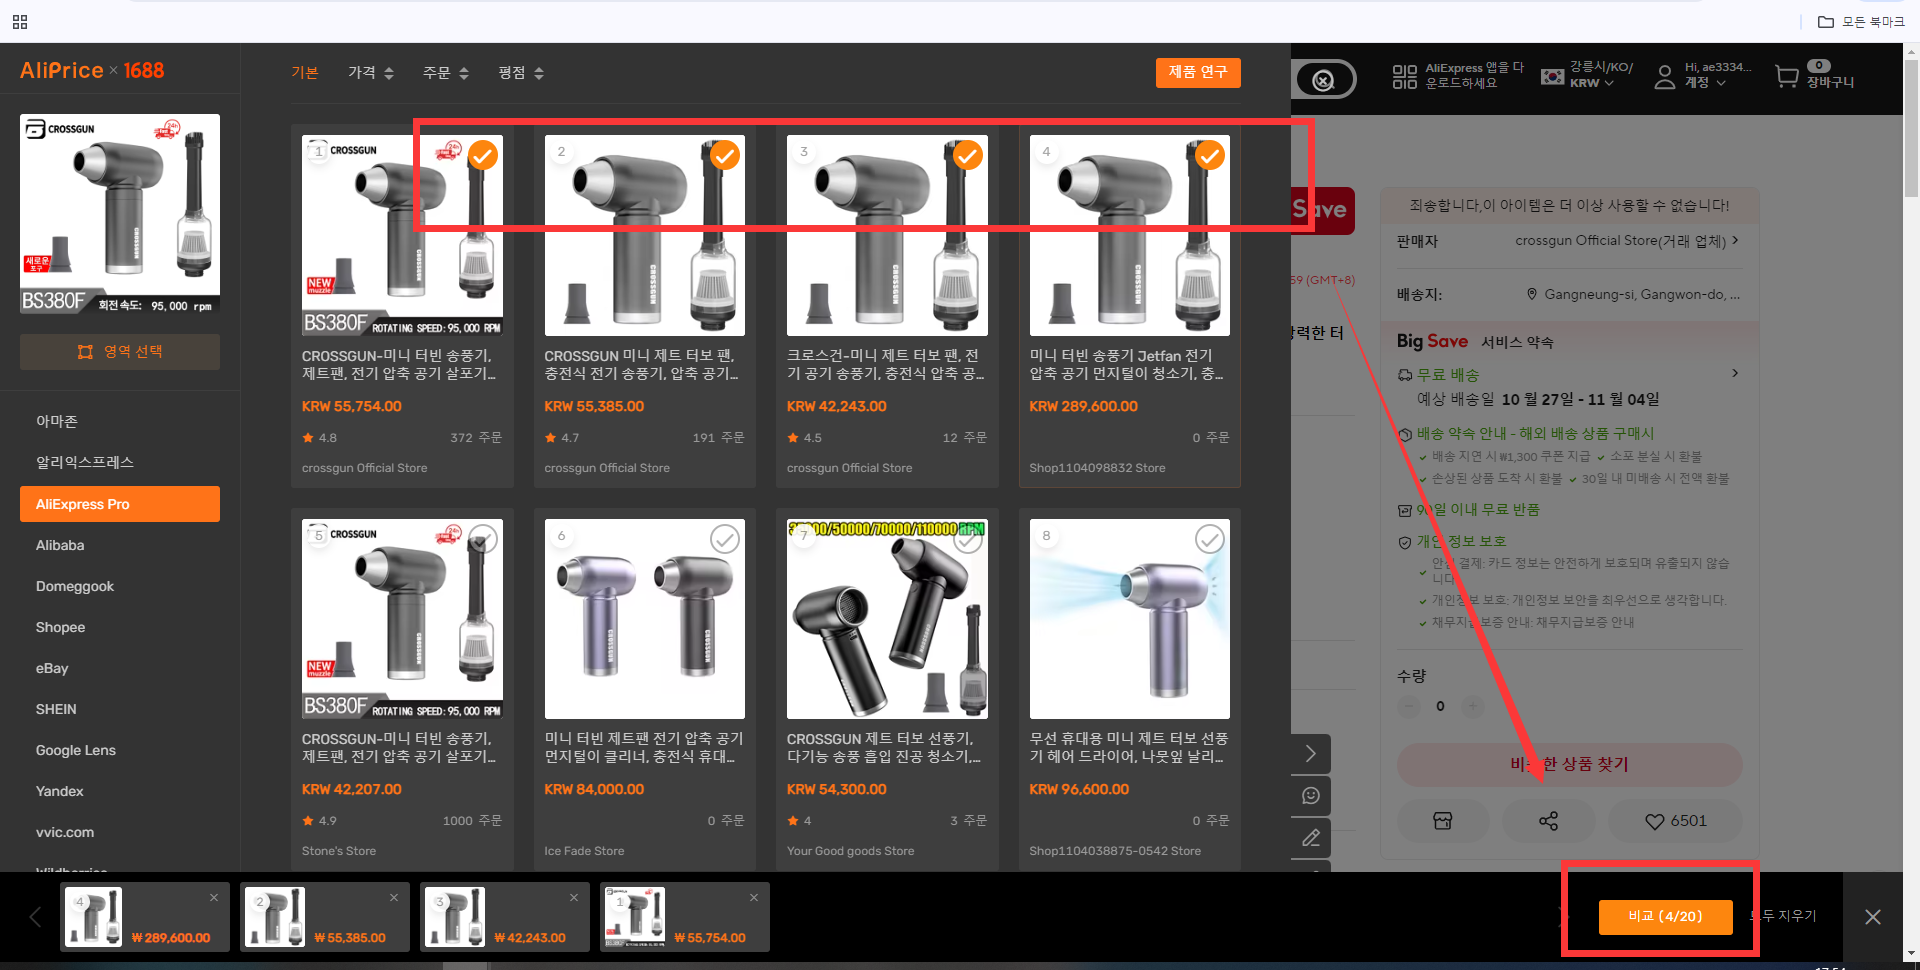This screenshot has width=1920, height=970.
Task: Click the round close-overlay X toggle
Action: [1323, 80]
